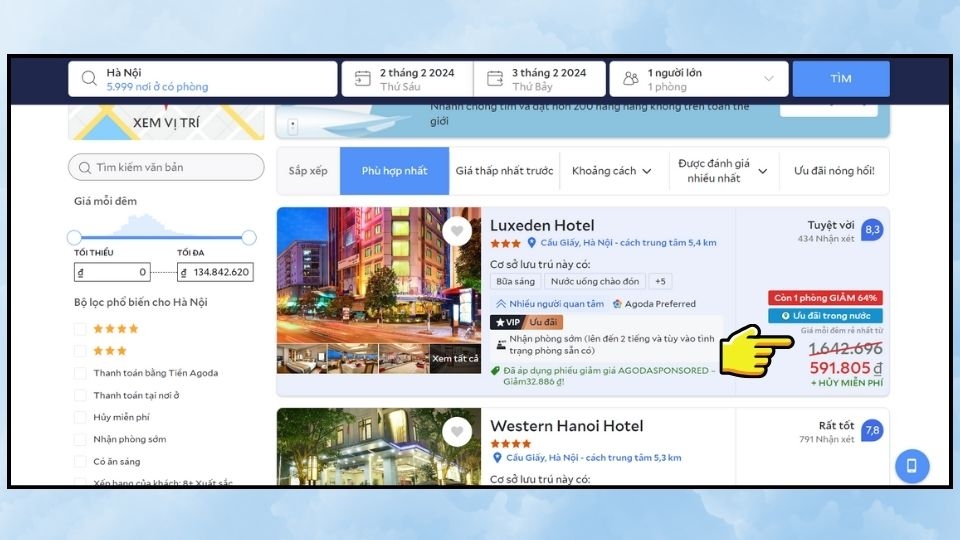Click the VIP star badge
Viewport: 960px width, 540px height.
pyautogui.click(x=508, y=322)
